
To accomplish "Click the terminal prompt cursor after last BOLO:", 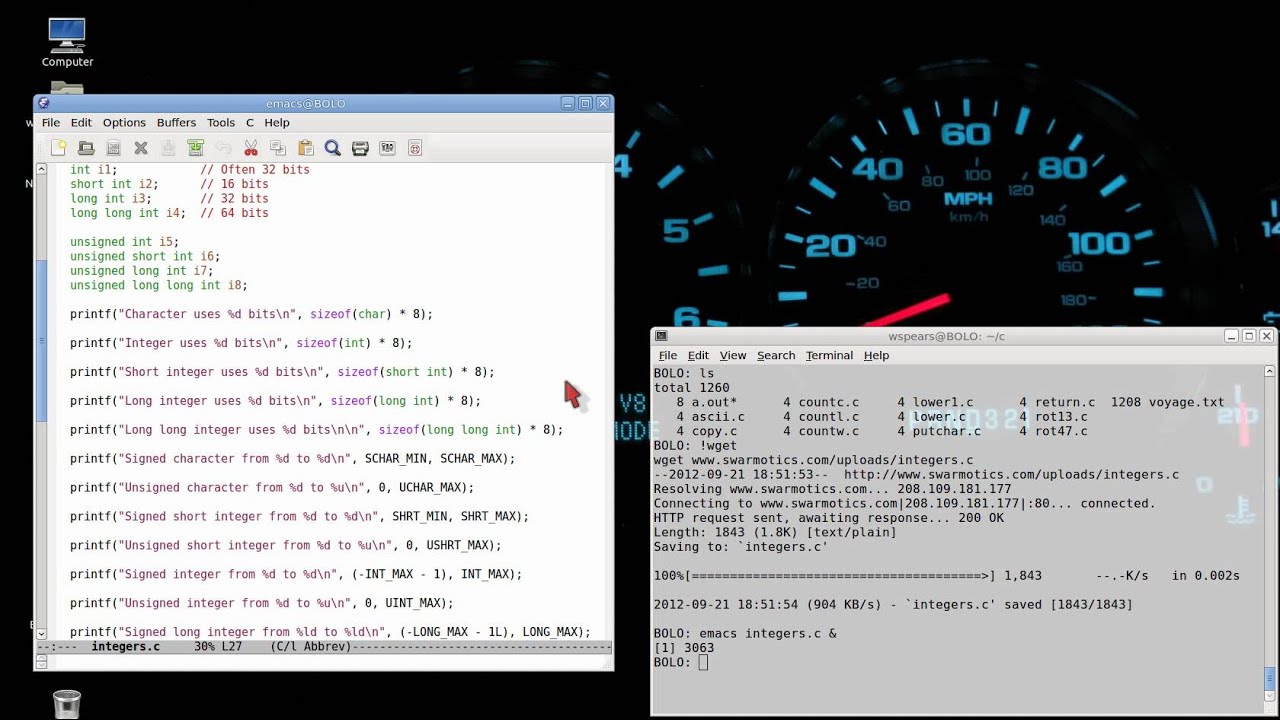I will pyautogui.click(x=703, y=662).
